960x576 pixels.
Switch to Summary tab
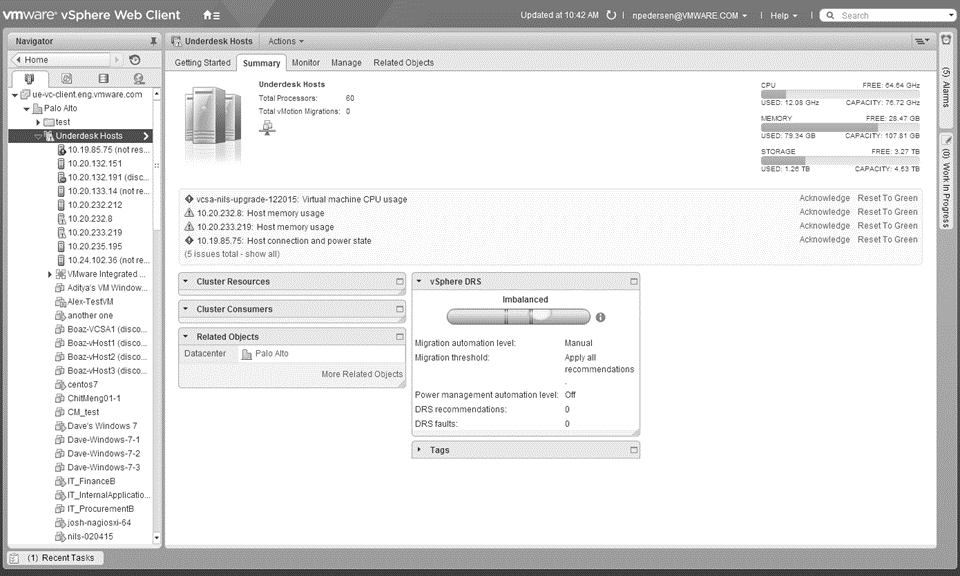261,63
